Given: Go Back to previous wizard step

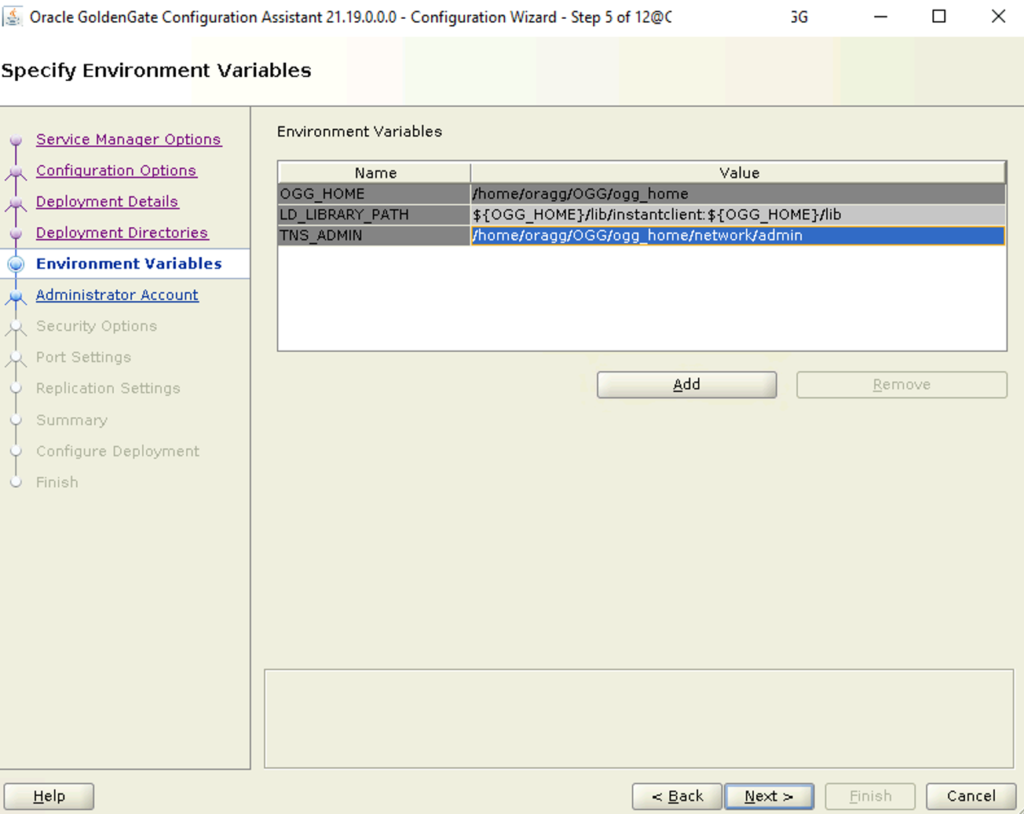Looking at the screenshot, I should click(677, 796).
